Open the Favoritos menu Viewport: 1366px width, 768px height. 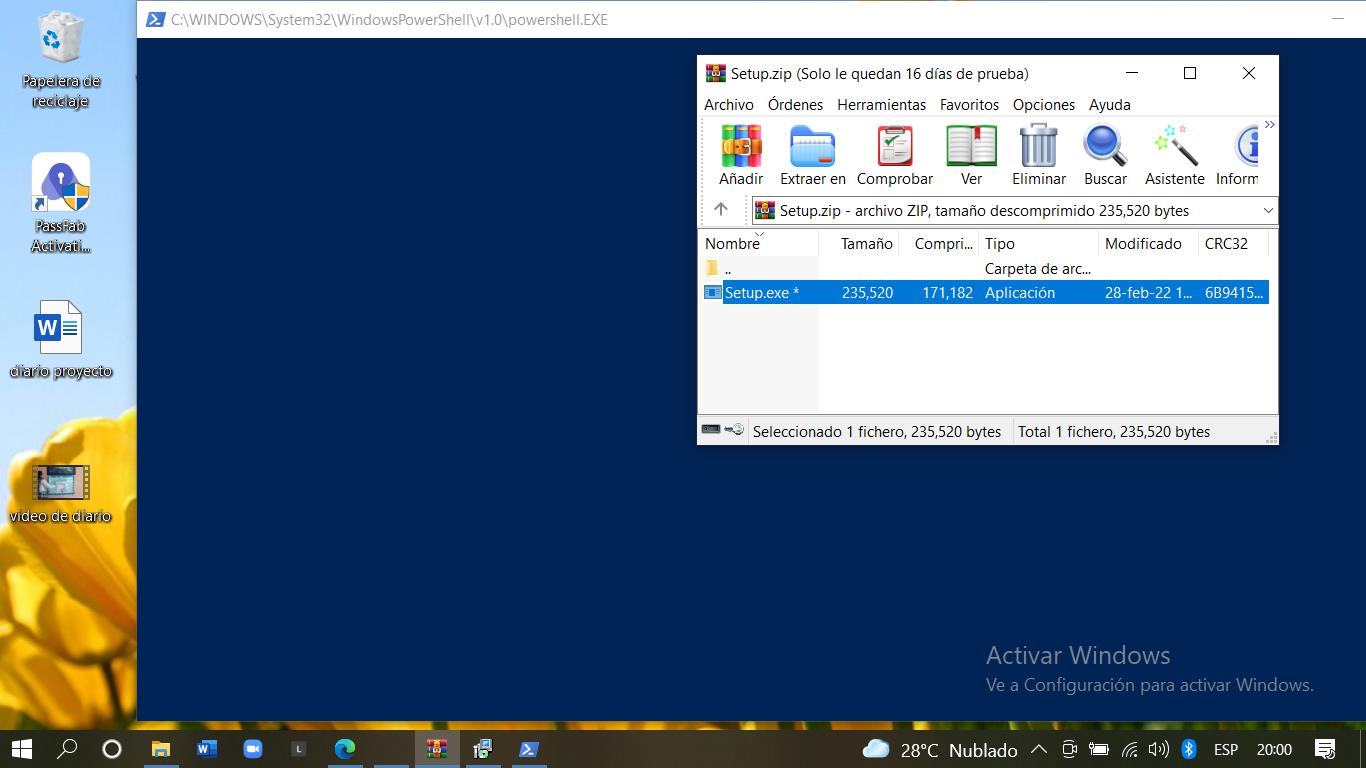969,105
